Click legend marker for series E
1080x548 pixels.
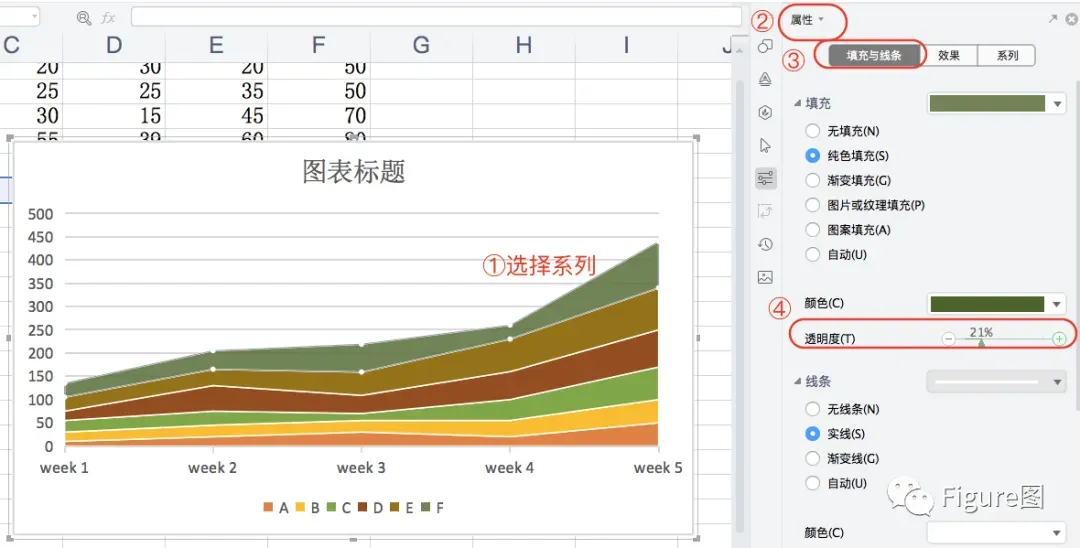(x=395, y=507)
